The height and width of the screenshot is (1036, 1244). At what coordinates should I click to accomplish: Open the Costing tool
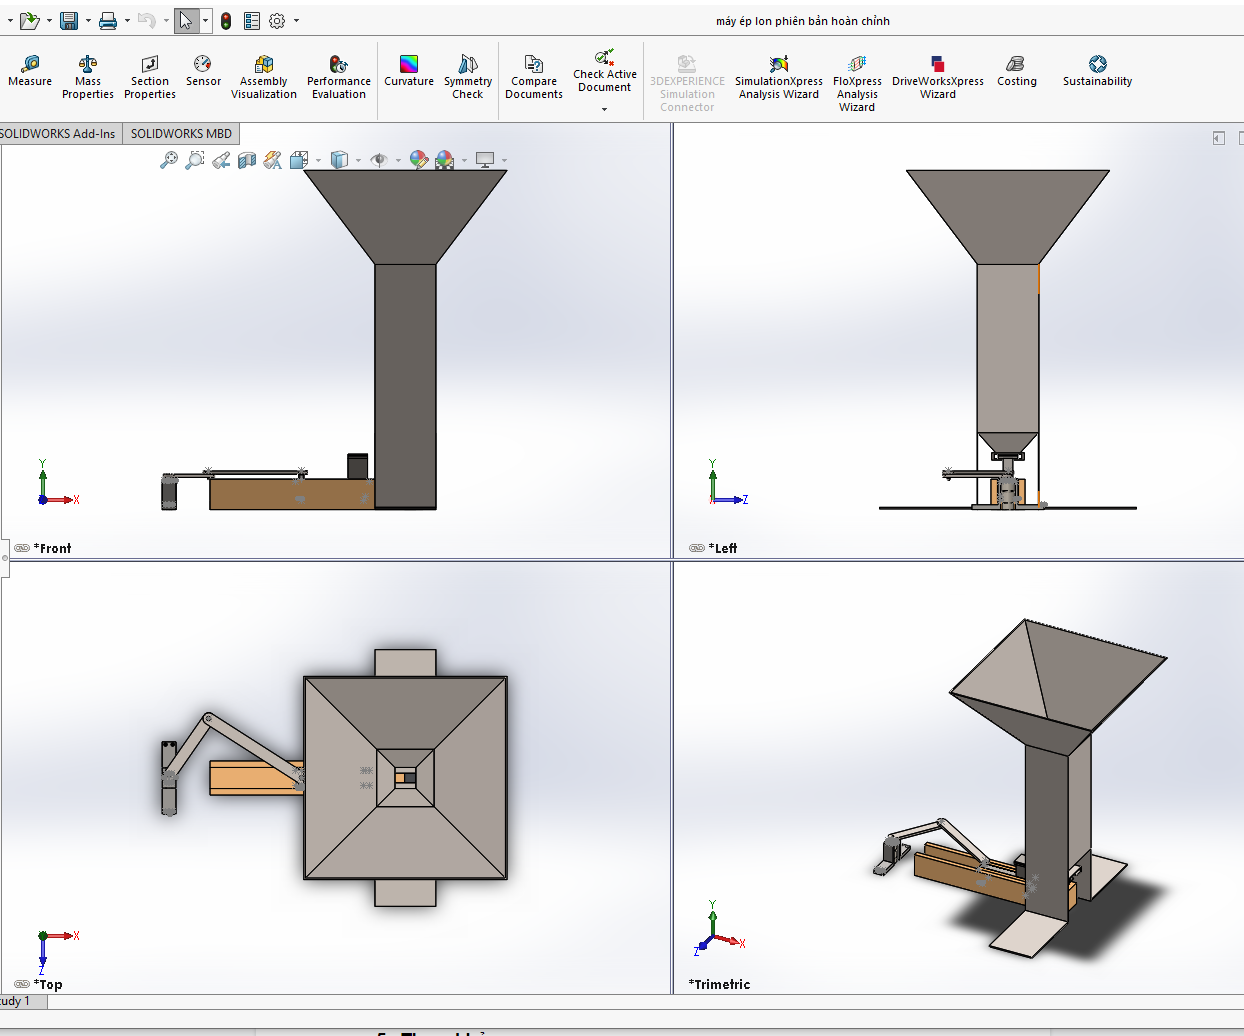point(1016,70)
